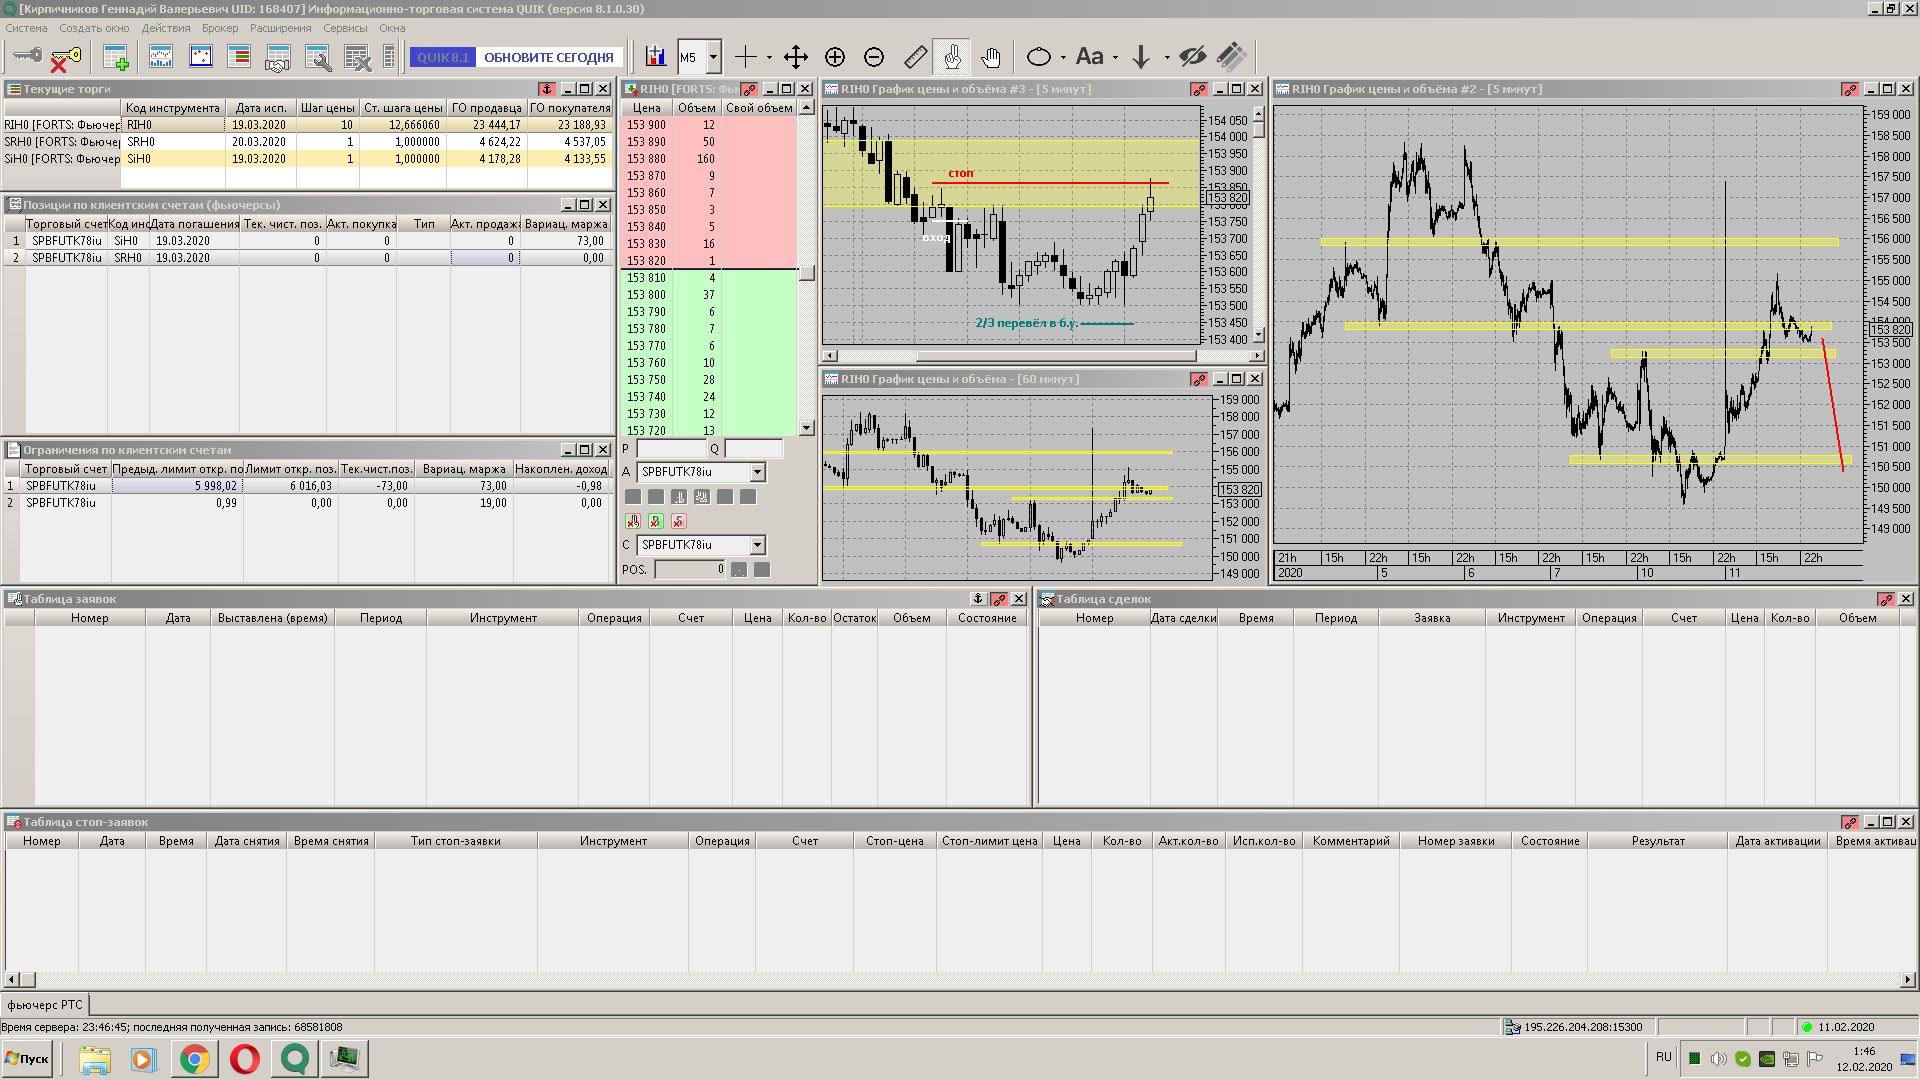
Task: Toggle the crossed-eye hide drawings icon
Action: 1192,57
